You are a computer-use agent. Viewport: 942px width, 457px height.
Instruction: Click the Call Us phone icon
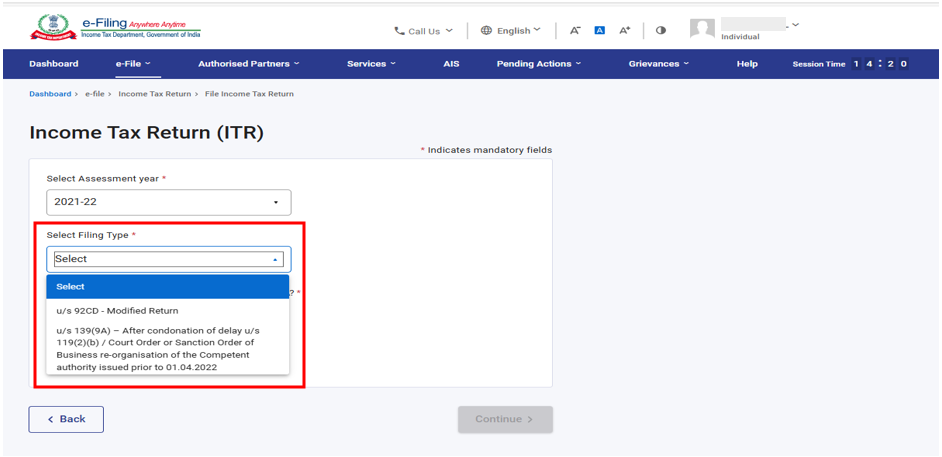(x=400, y=31)
